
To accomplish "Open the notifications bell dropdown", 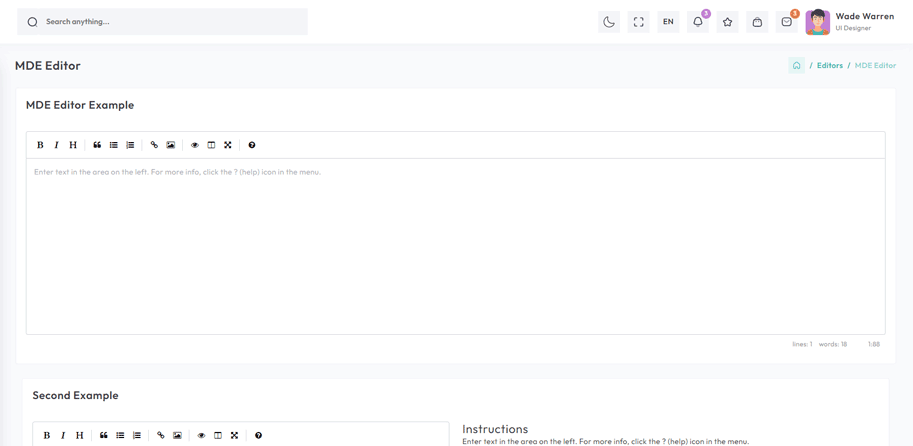I will point(698,22).
